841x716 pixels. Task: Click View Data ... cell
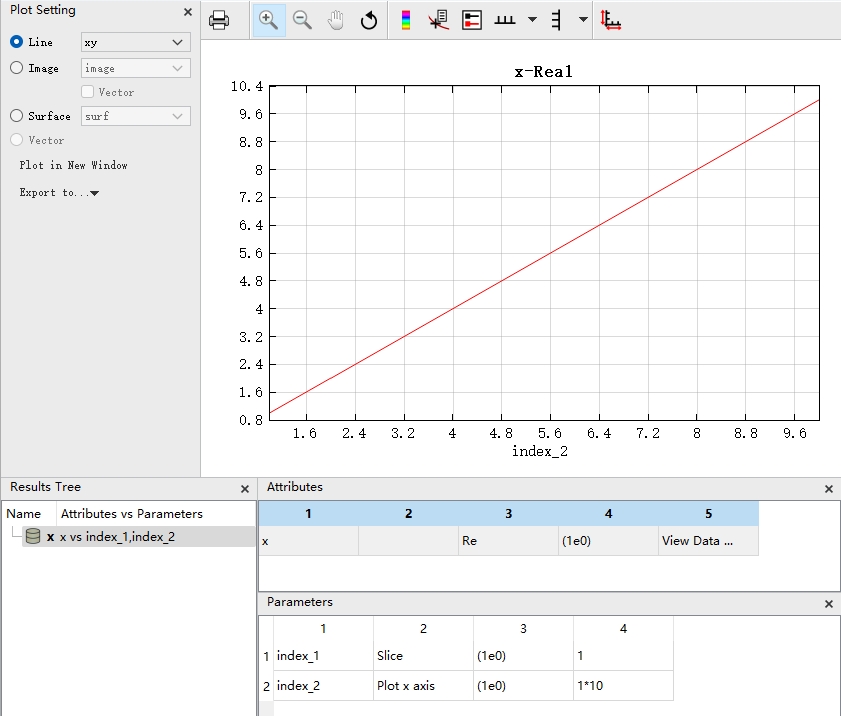708,541
